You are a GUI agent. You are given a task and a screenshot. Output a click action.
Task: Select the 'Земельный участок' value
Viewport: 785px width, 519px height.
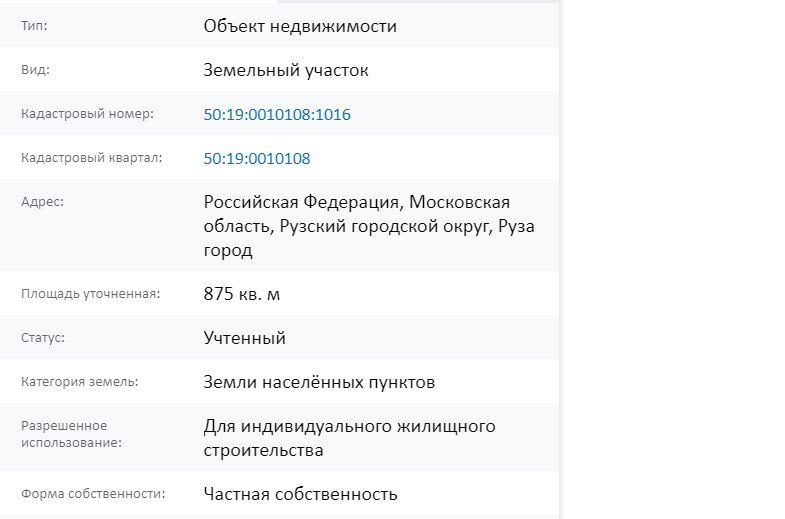coord(286,70)
